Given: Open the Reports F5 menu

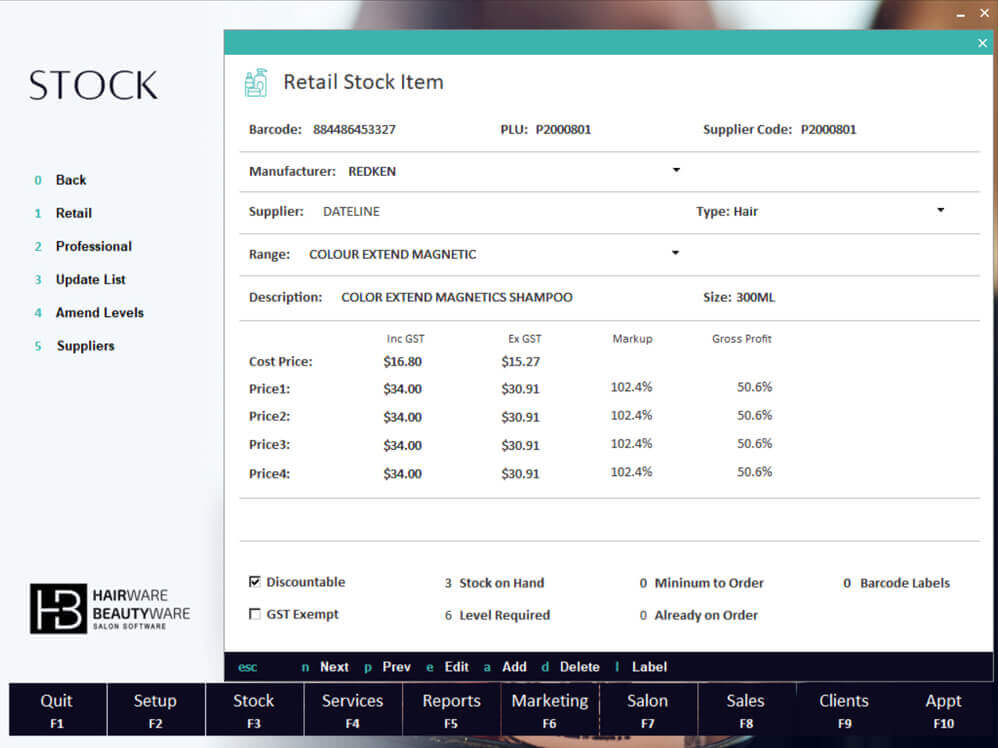Looking at the screenshot, I should click(451, 710).
